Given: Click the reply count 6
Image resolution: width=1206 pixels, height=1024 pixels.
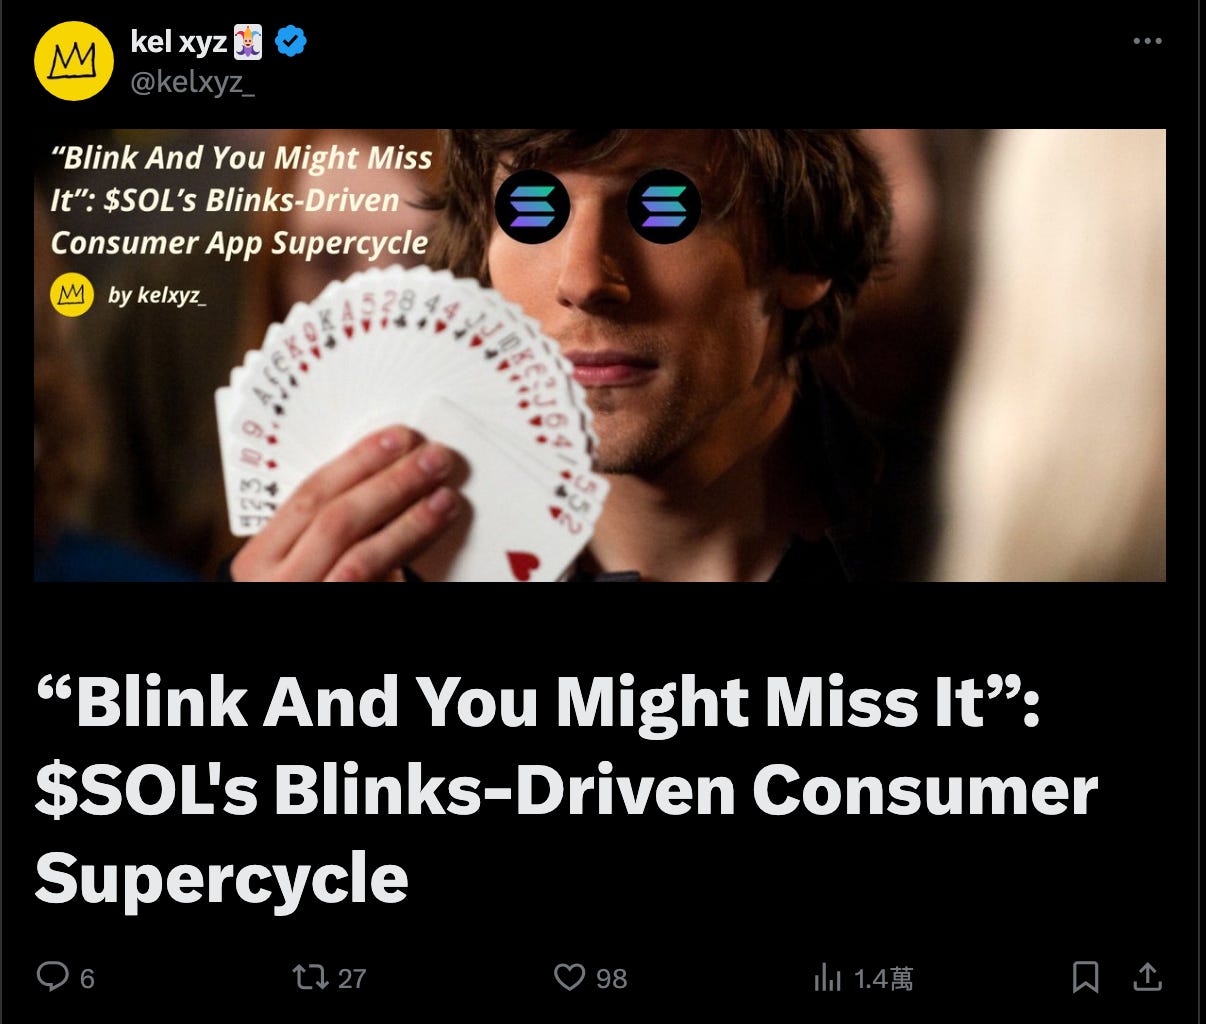Looking at the screenshot, I should (87, 978).
